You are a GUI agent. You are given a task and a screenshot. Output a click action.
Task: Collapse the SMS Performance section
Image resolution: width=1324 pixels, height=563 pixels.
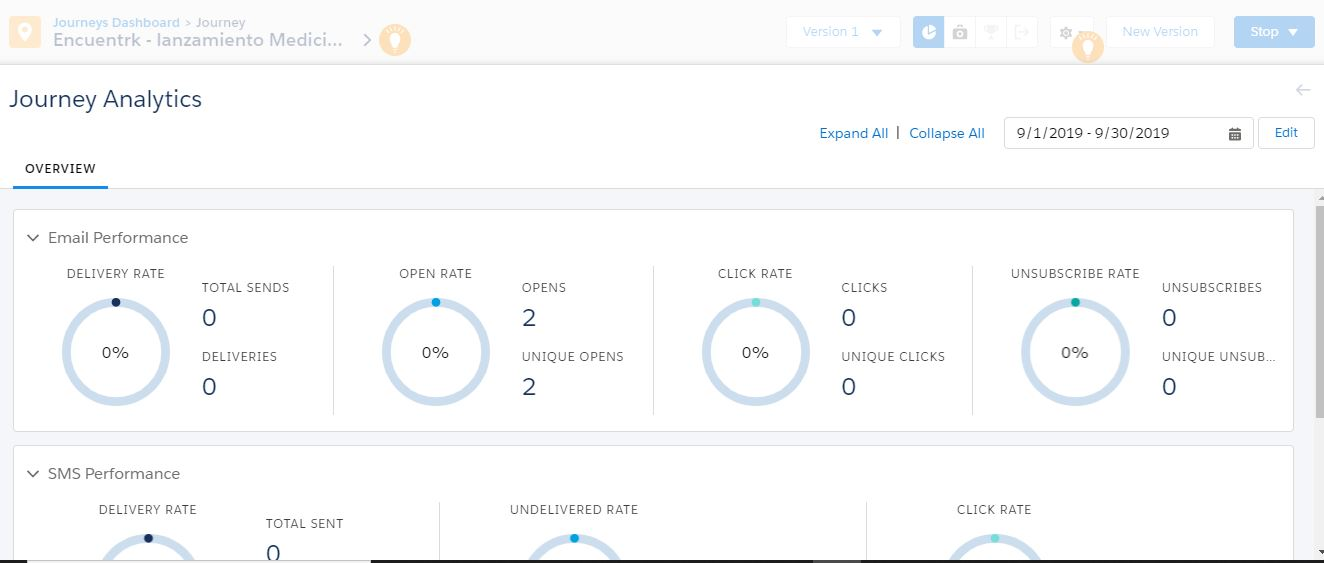[x=33, y=474]
